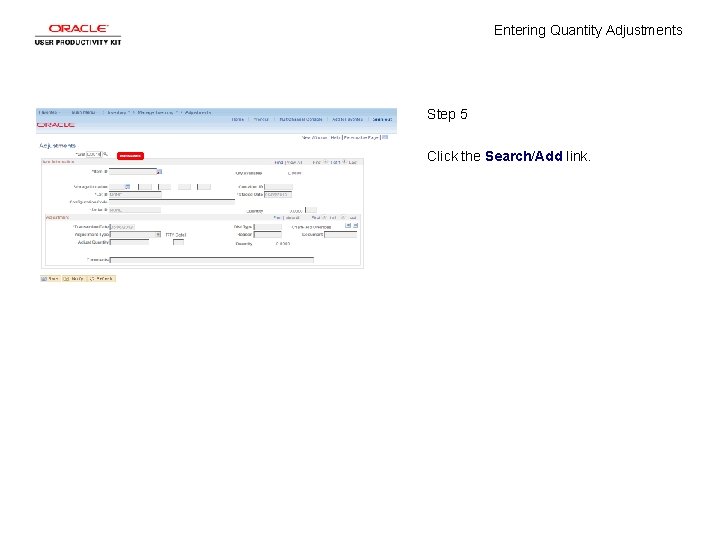Open the Item ID lookup icon

click(159, 172)
